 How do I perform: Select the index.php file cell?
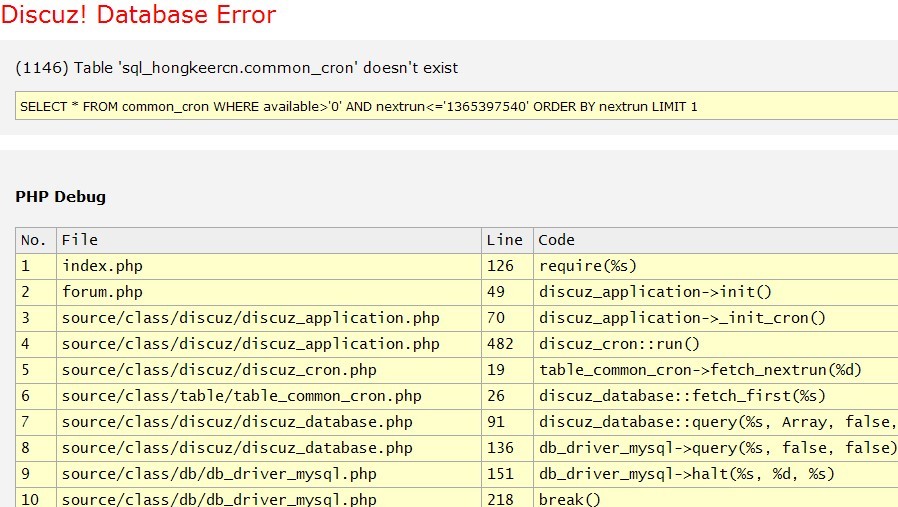click(269, 266)
